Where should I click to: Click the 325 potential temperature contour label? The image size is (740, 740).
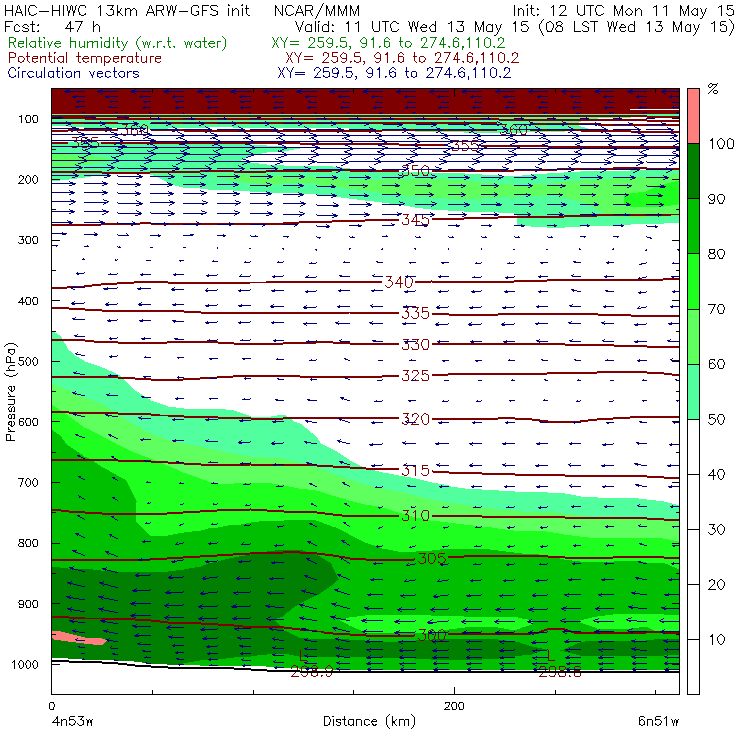click(x=415, y=376)
